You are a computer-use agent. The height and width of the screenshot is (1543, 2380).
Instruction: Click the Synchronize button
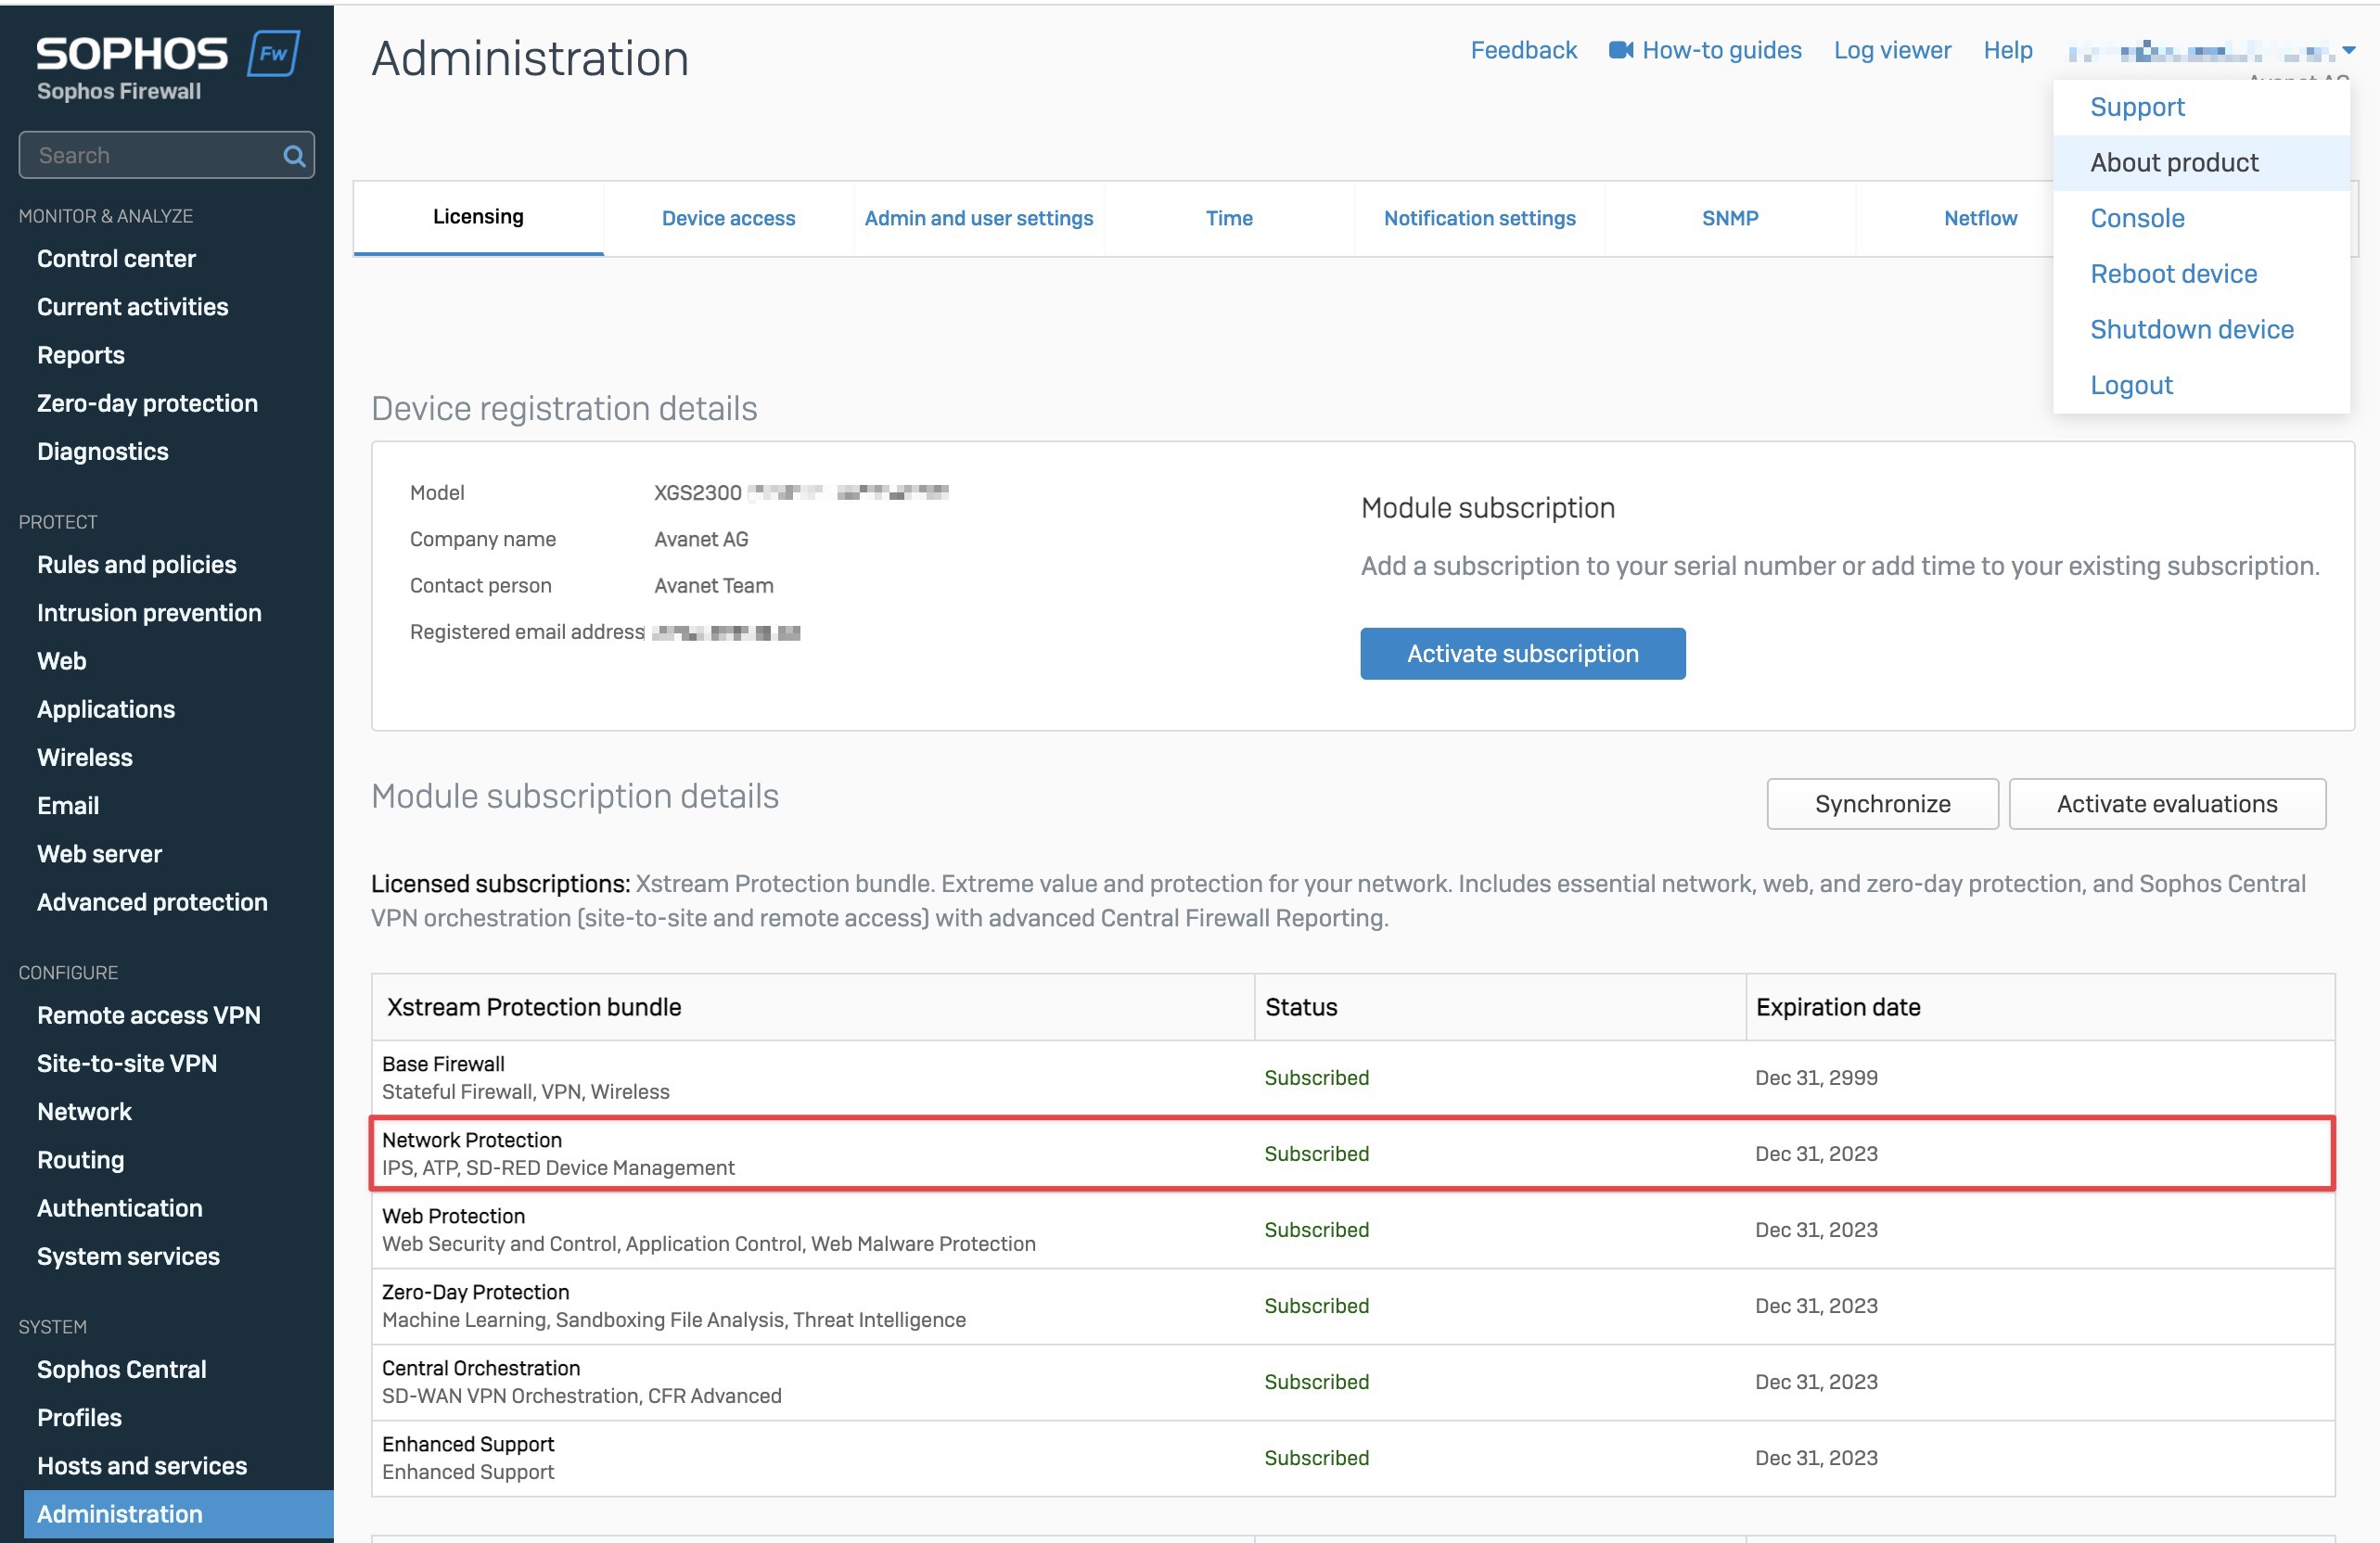tap(1882, 804)
